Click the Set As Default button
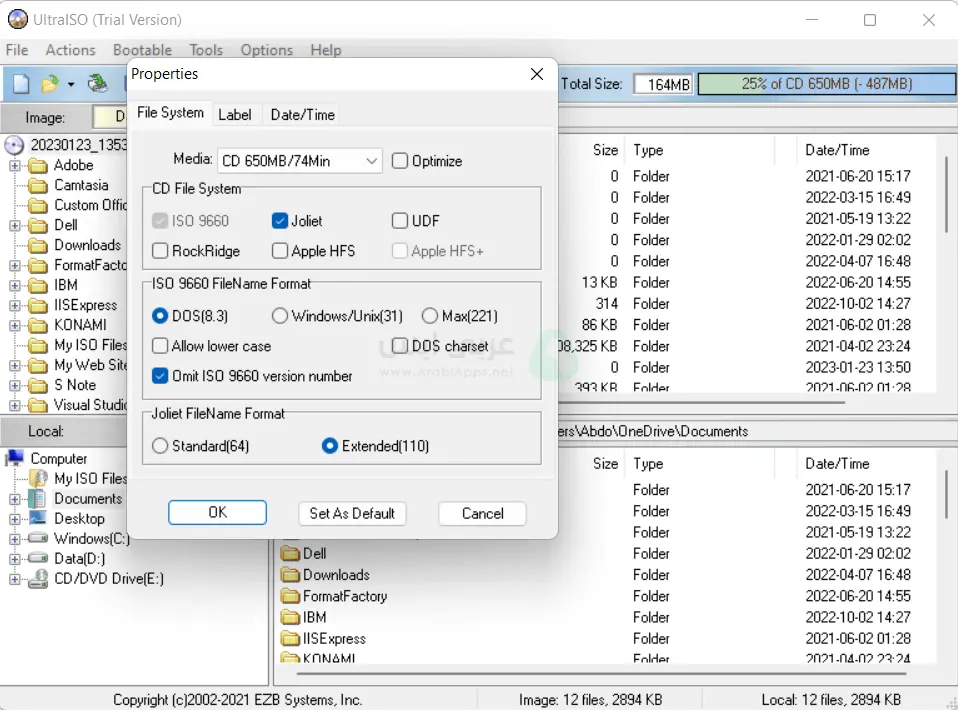Image resolution: width=958 pixels, height=710 pixels. tap(352, 514)
